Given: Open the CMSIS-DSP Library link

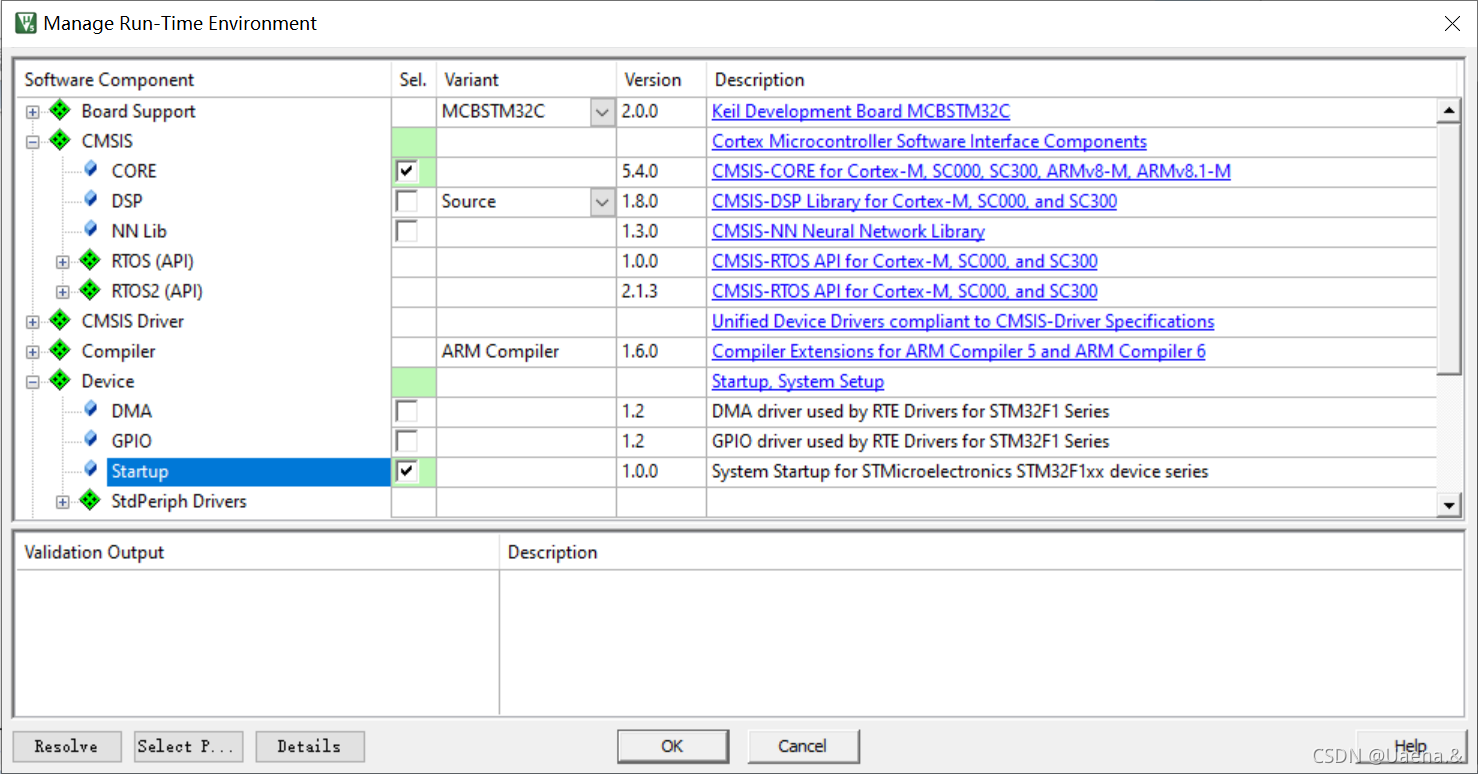Looking at the screenshot, I should (x=914, y=201).
